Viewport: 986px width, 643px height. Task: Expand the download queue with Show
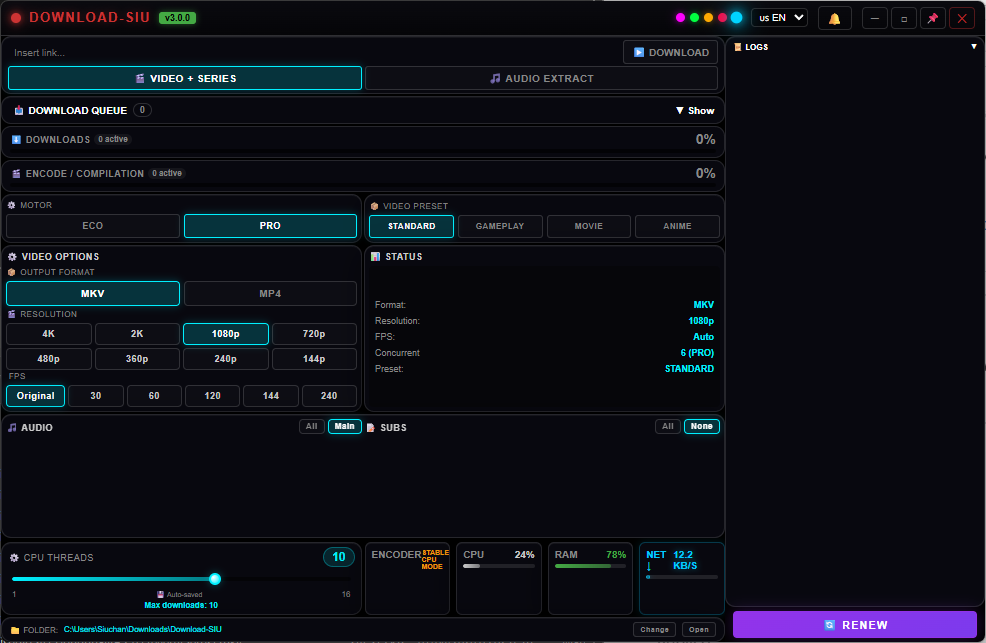(x=695, y=111)
